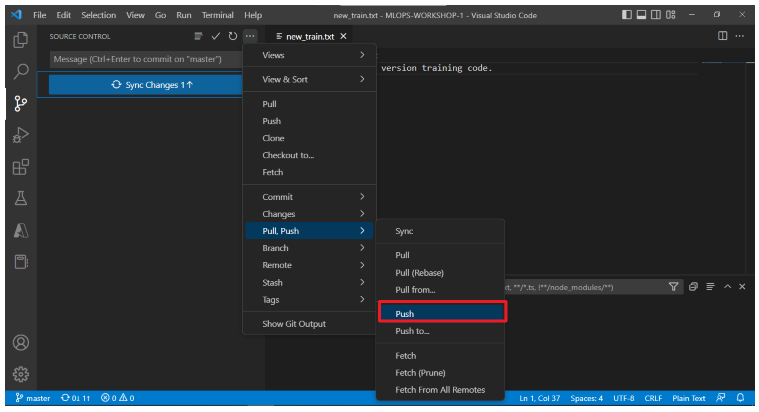Click the synchronize changes status bar indicator
Image resolution: width=759 pixels, height=412 pixels.
click(x=76, y=398)
